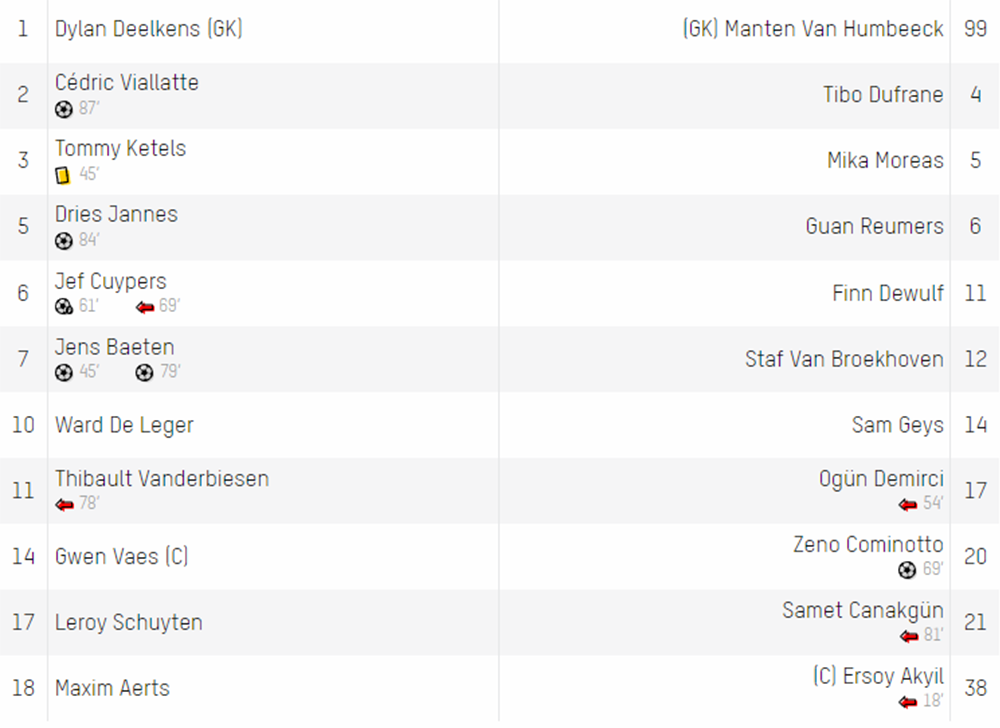Click Jef Cuypers' red substitution arrow
The height and width of the screenshot is (728, 1000).
click(x=145, y=307)
